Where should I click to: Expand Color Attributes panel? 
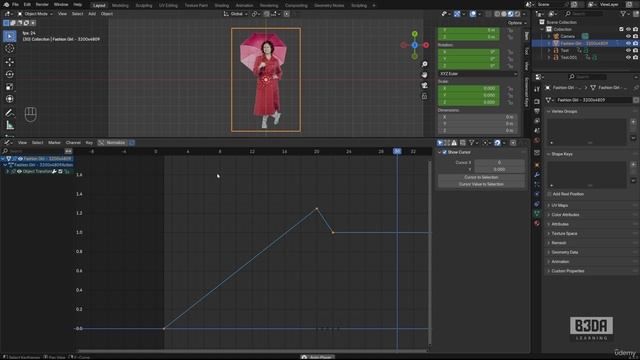pyautogui.click(x=565, y=215)
